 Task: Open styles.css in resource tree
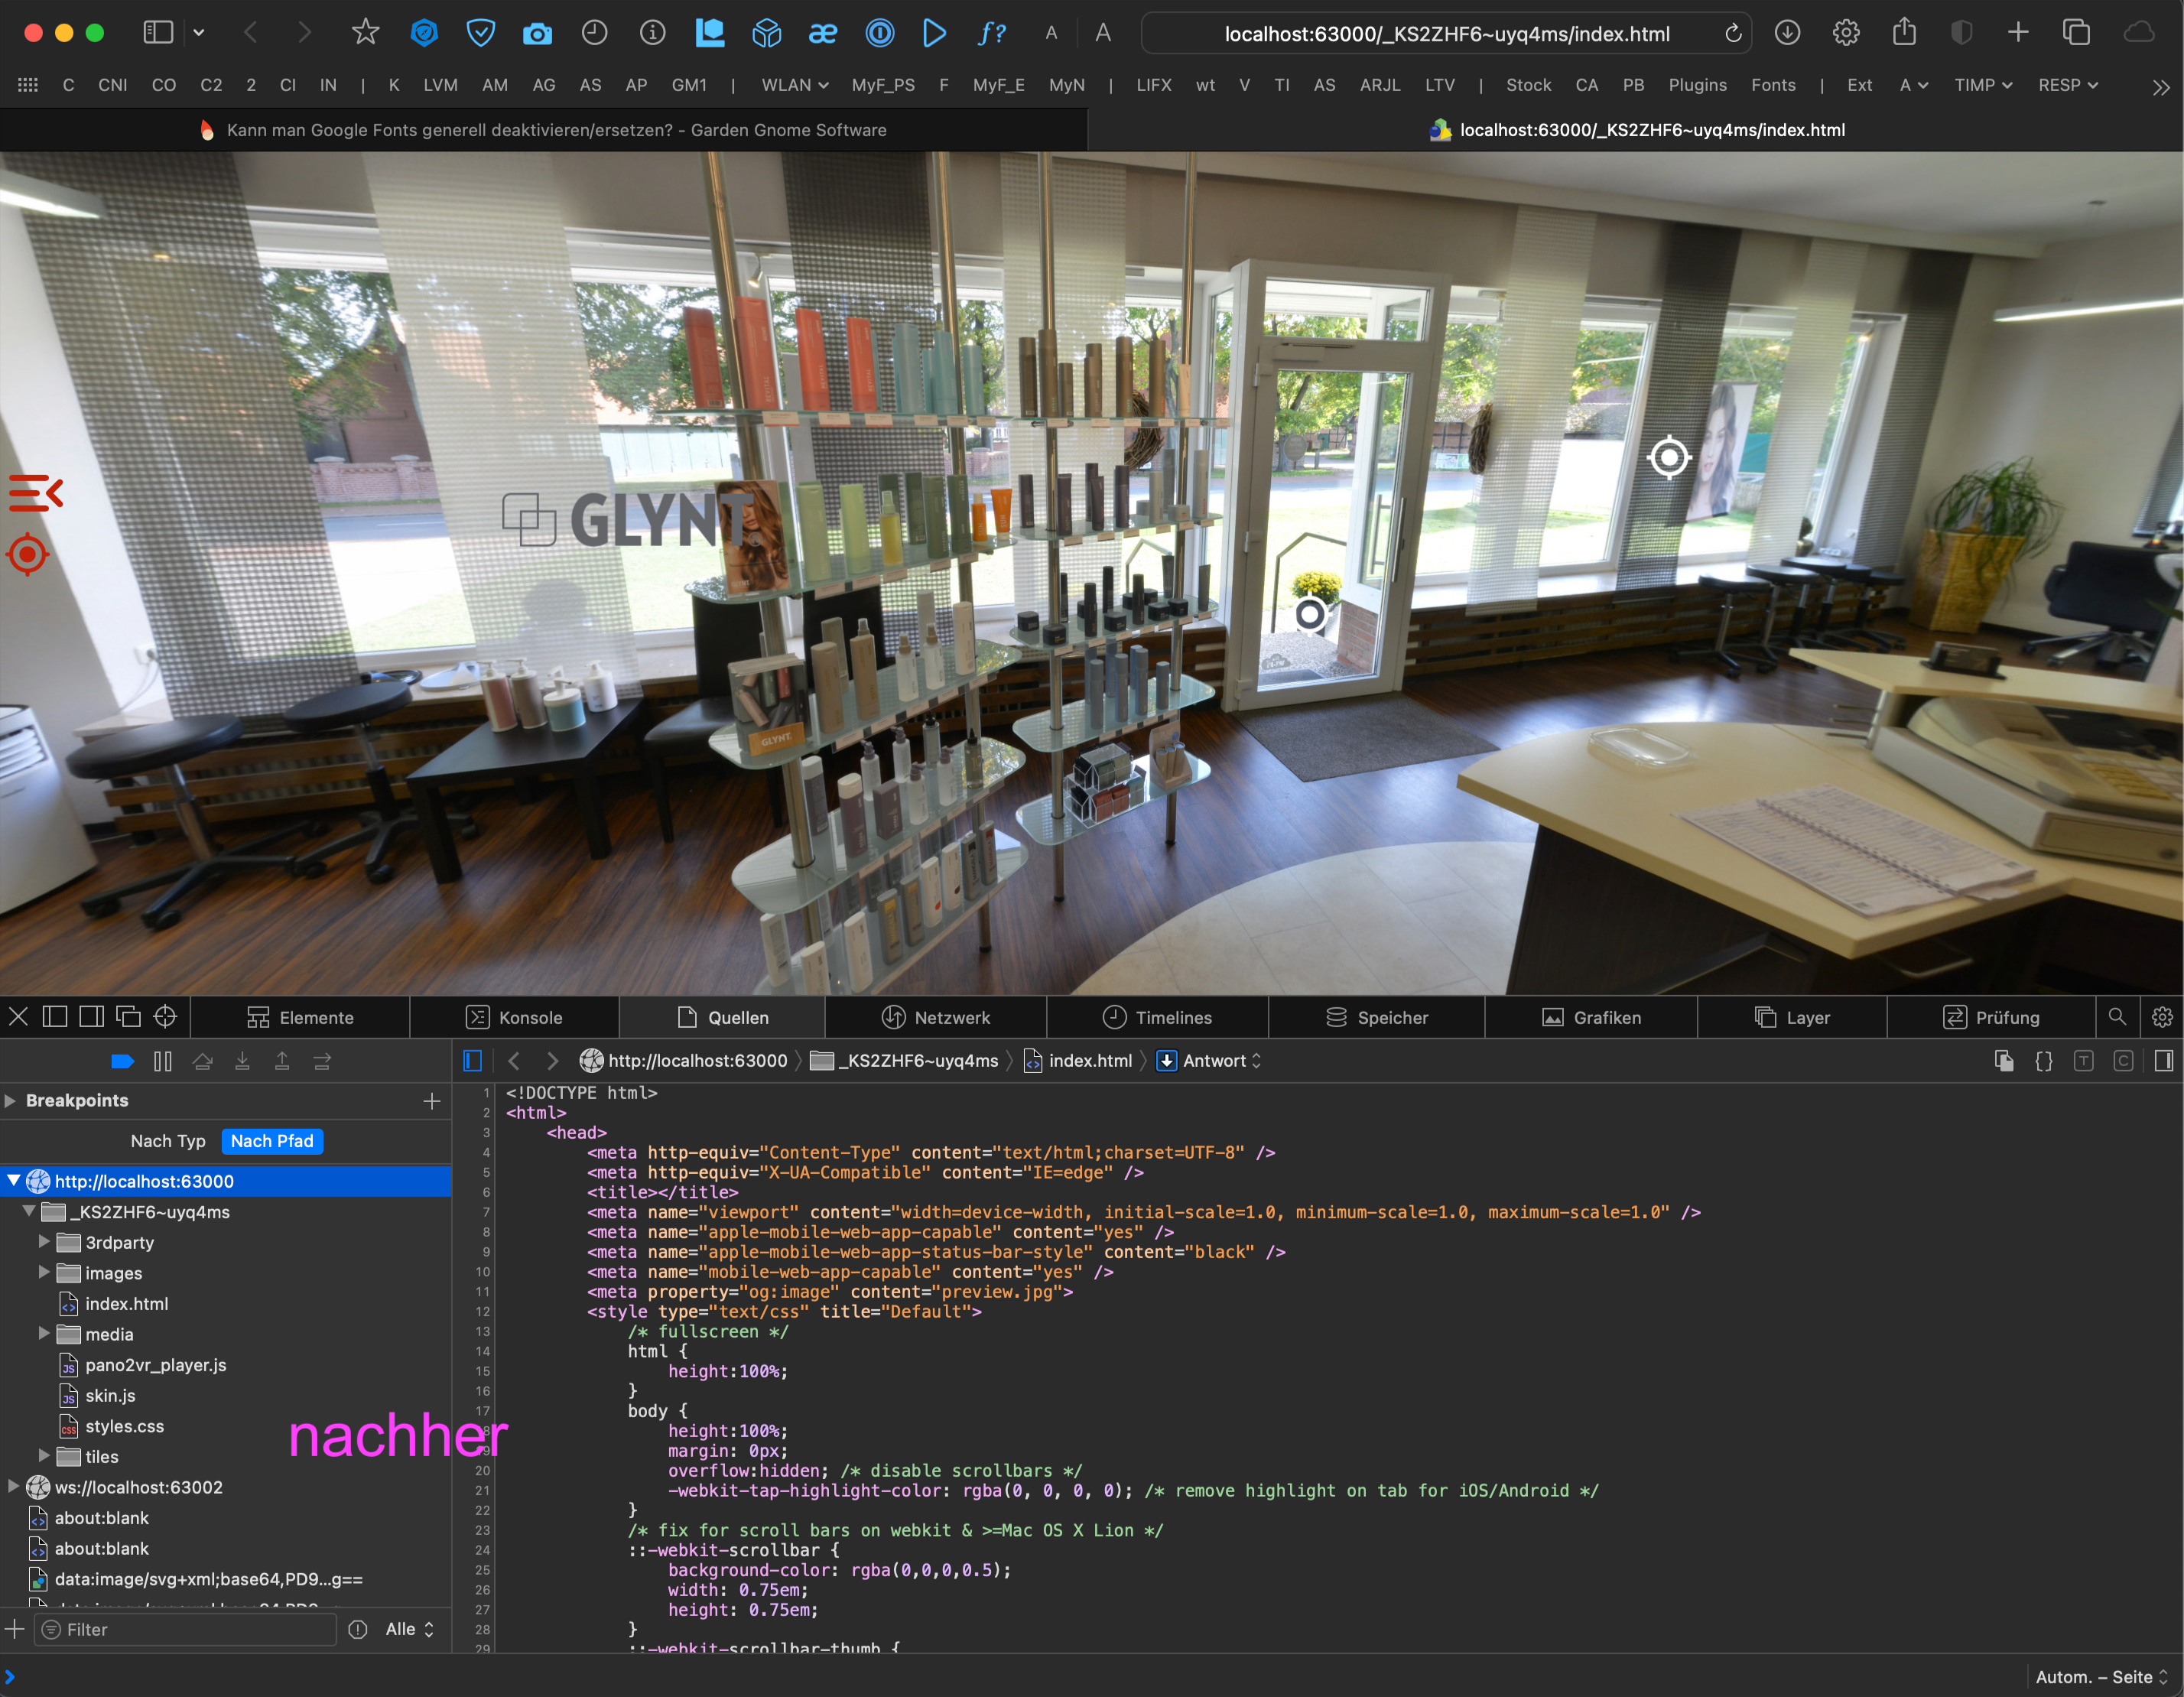tap(124, 1426)
